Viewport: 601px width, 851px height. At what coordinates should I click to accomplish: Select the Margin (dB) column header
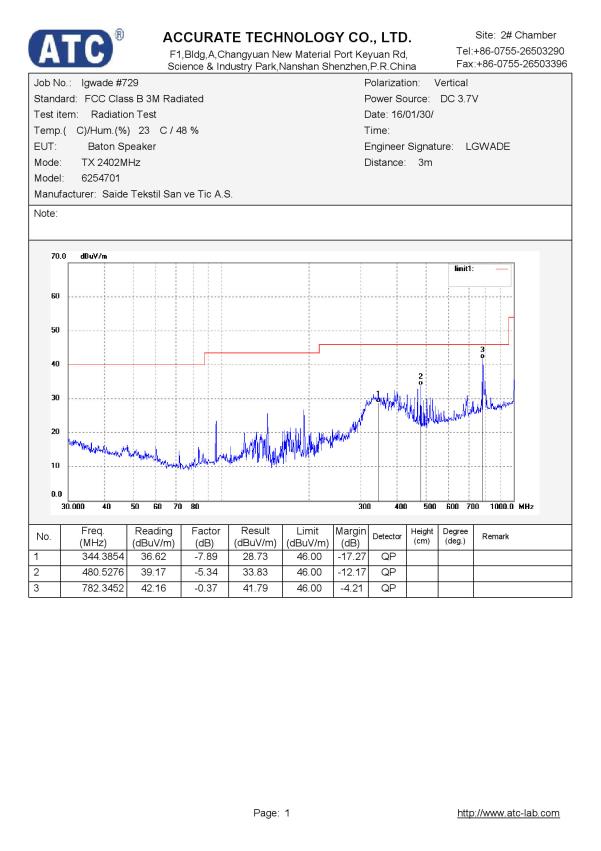pyautogui.click(x=351, y=537)
